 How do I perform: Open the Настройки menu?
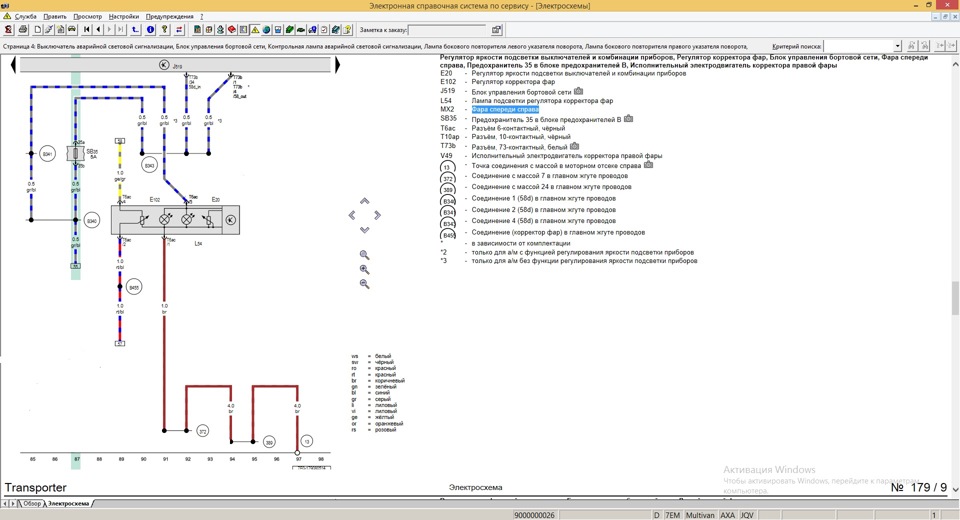pos(124,17)
